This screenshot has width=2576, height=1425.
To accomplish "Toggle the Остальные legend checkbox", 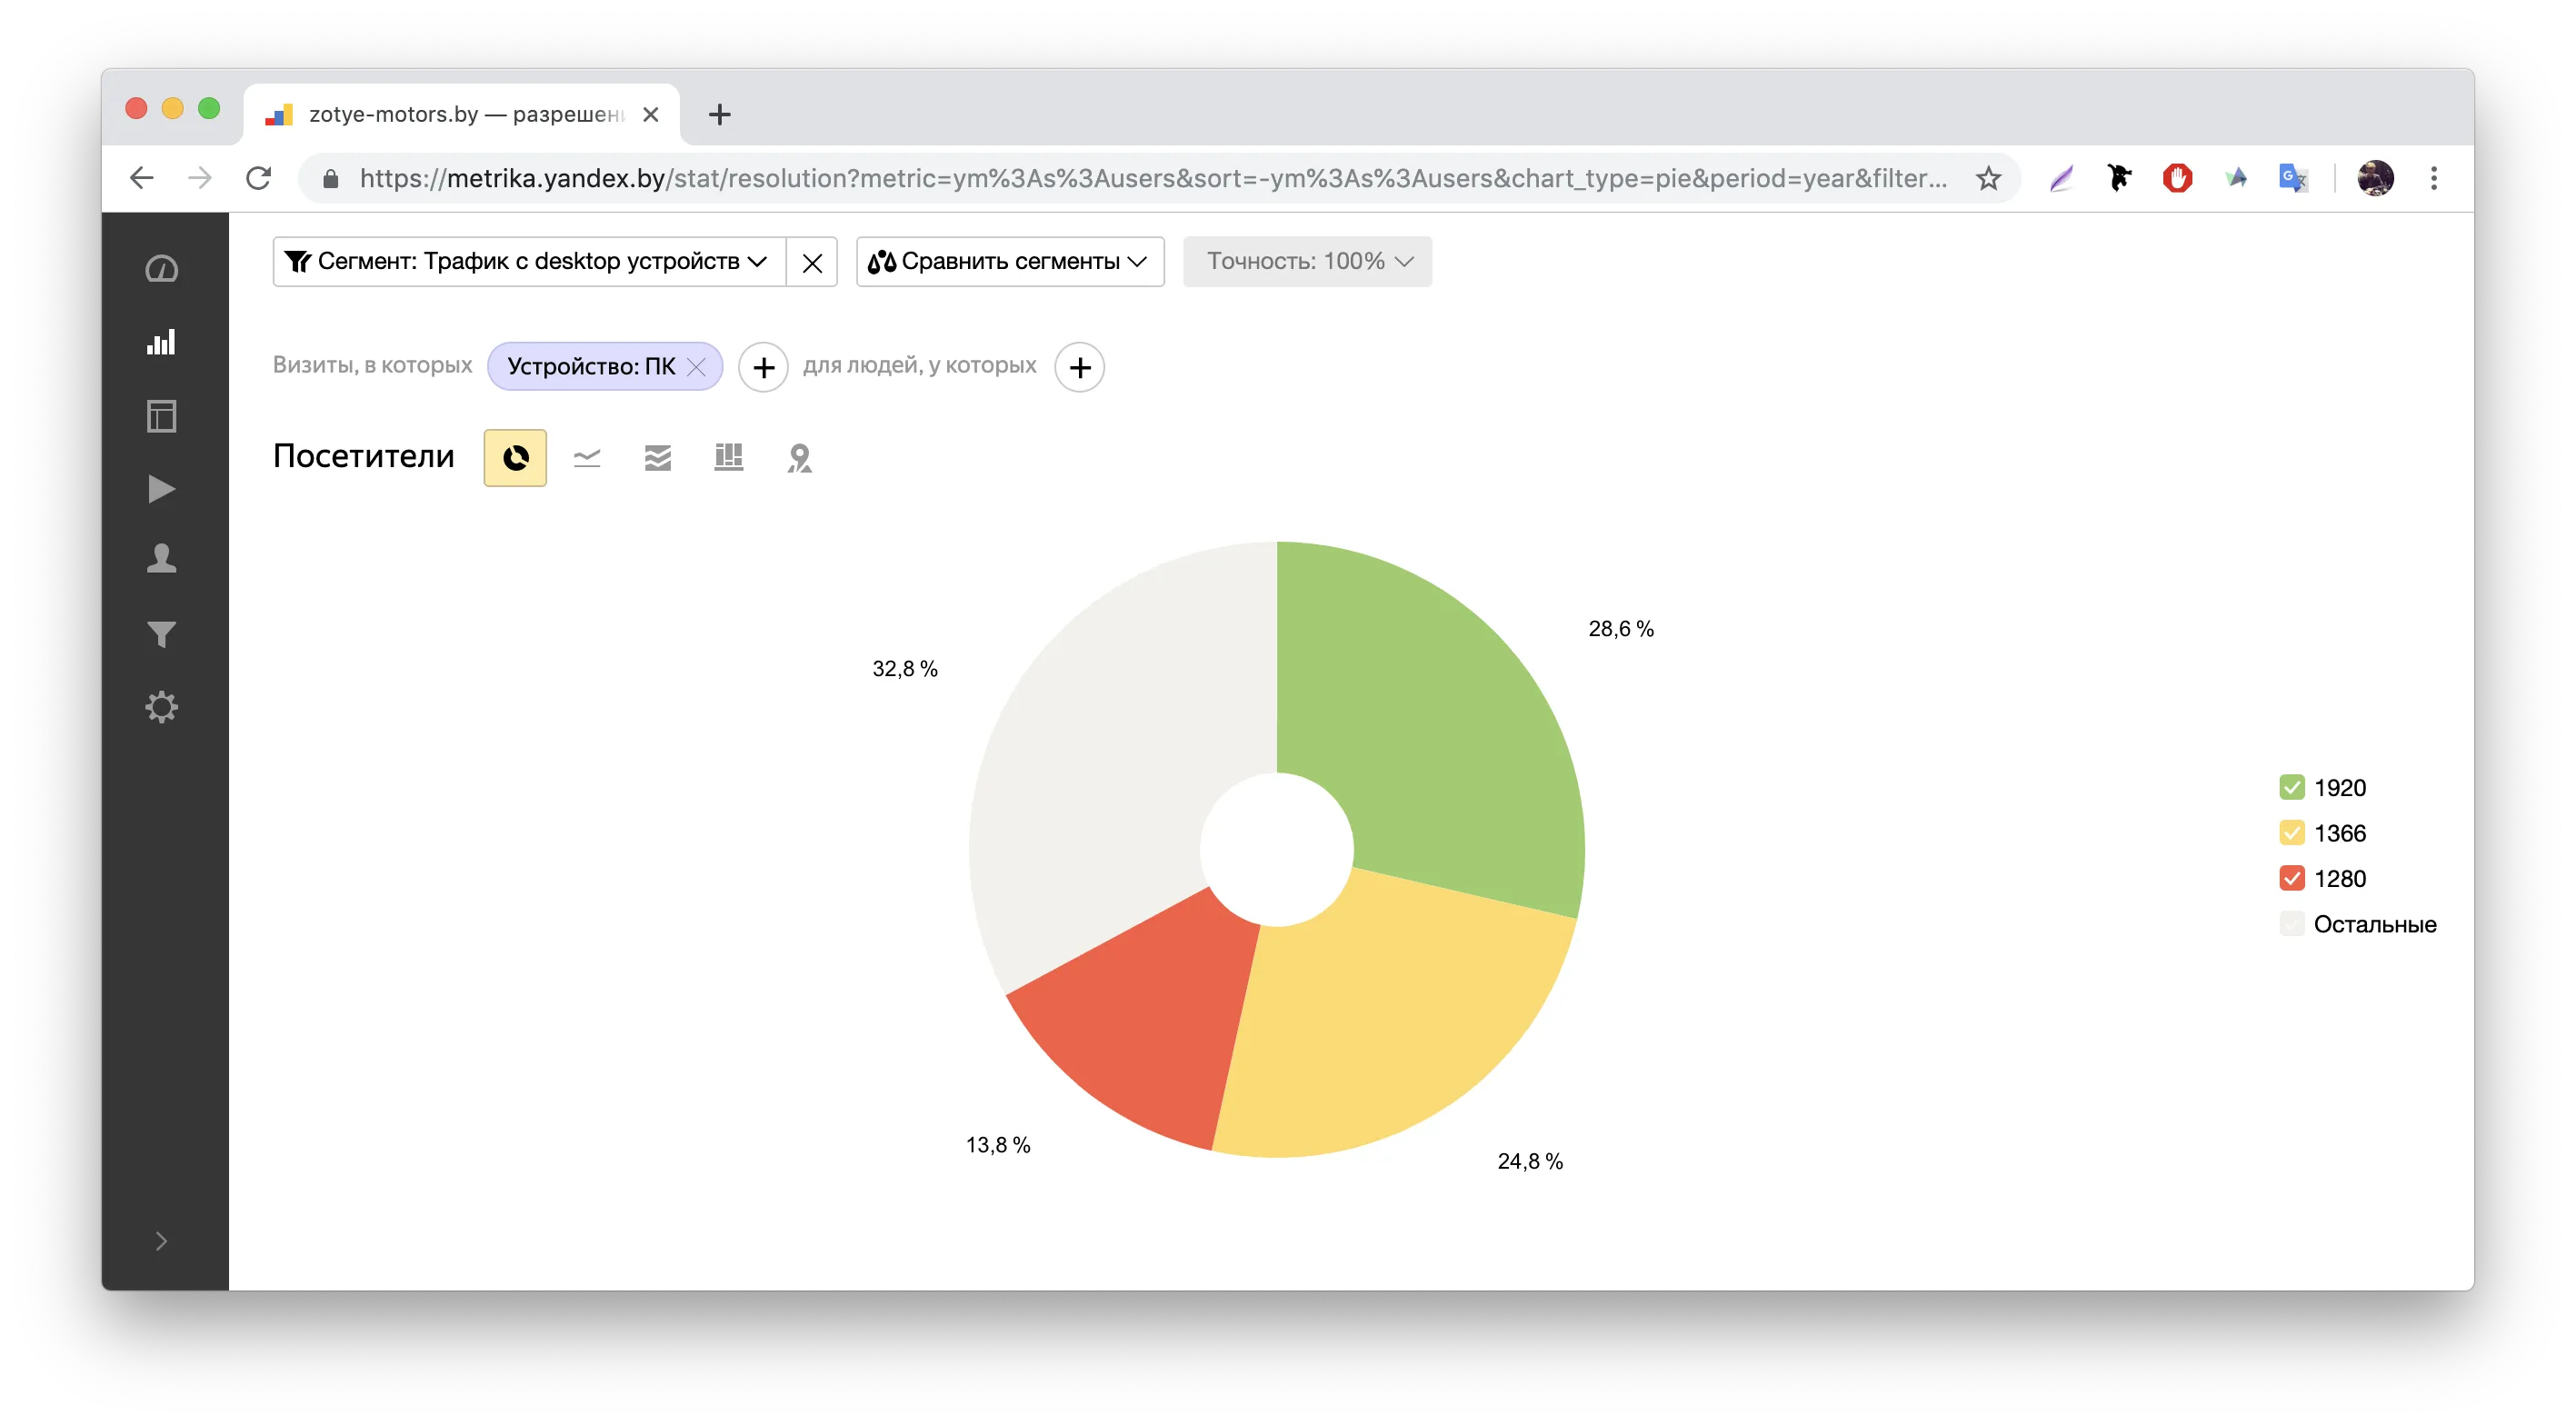I will point(2292,924).
